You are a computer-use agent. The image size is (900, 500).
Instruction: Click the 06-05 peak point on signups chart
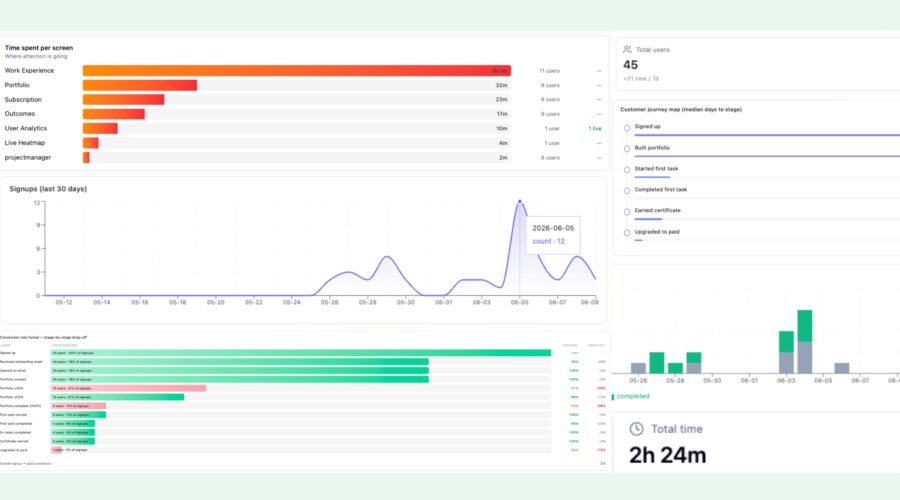pyautogui.click(x=519, y=201)
